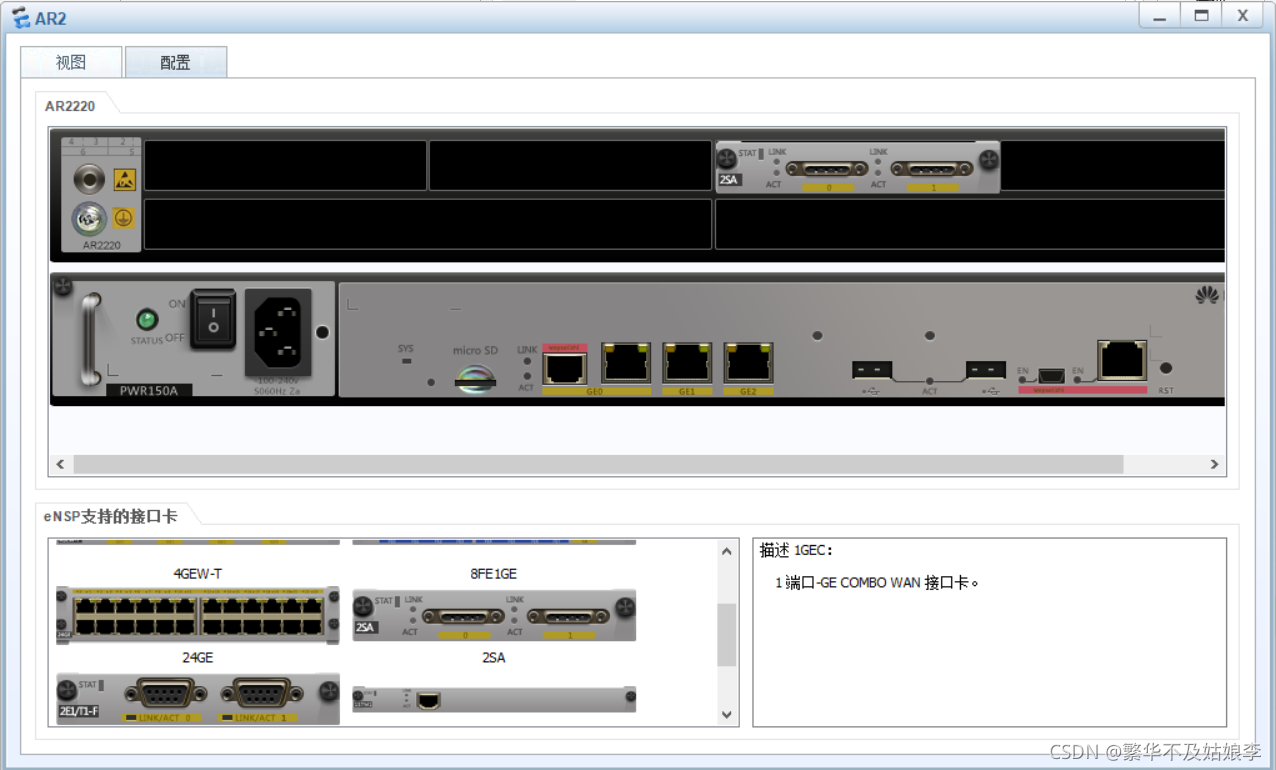The height and width of the screenshot is (770, 1276).
Task: Click the AR2 application icon in the title bar
Action: (x=20, y=17)
